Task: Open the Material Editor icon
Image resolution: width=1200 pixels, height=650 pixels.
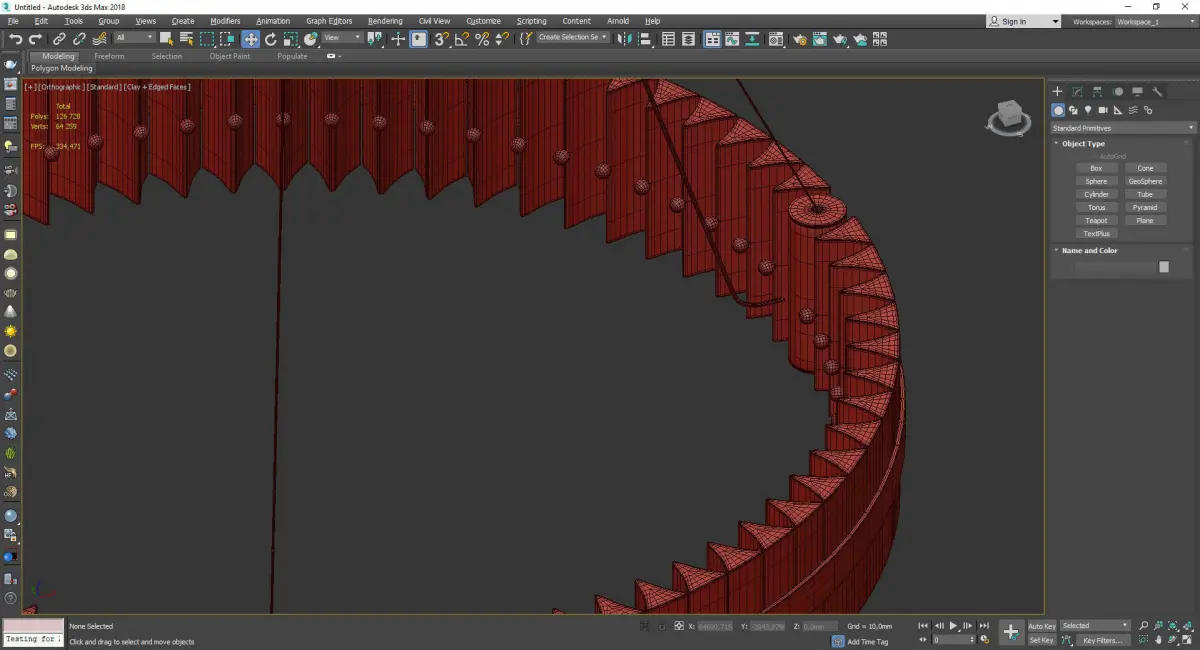Action: pyautogui.click(x=774, y=39)
